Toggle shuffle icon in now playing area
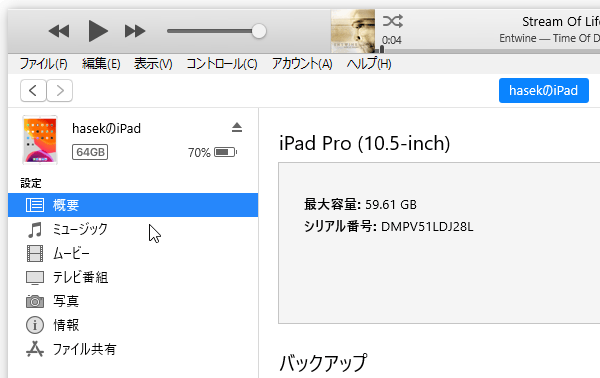Screen dimensions: 600x378 393,21
